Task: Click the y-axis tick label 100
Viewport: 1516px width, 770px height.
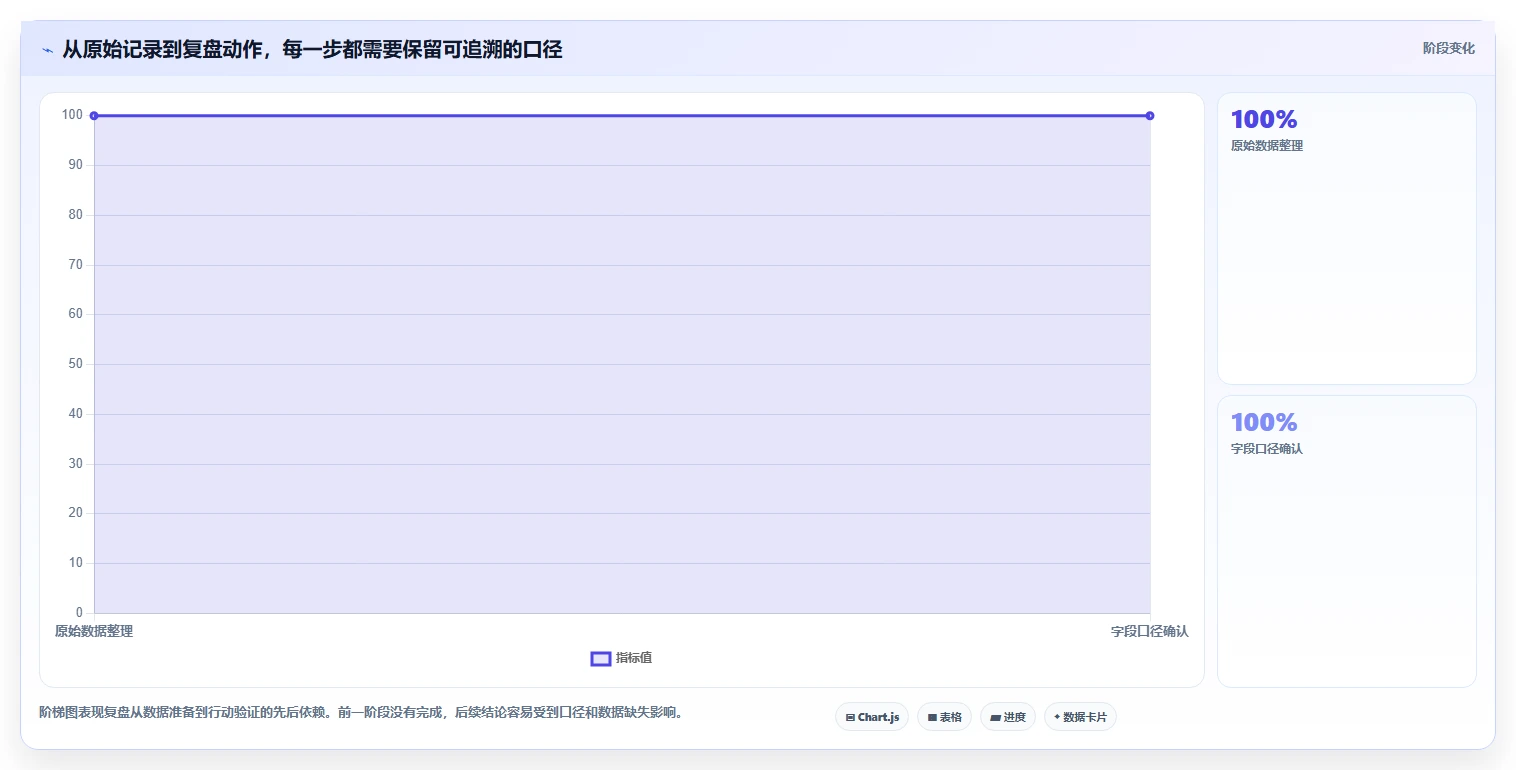Action: 72,115
